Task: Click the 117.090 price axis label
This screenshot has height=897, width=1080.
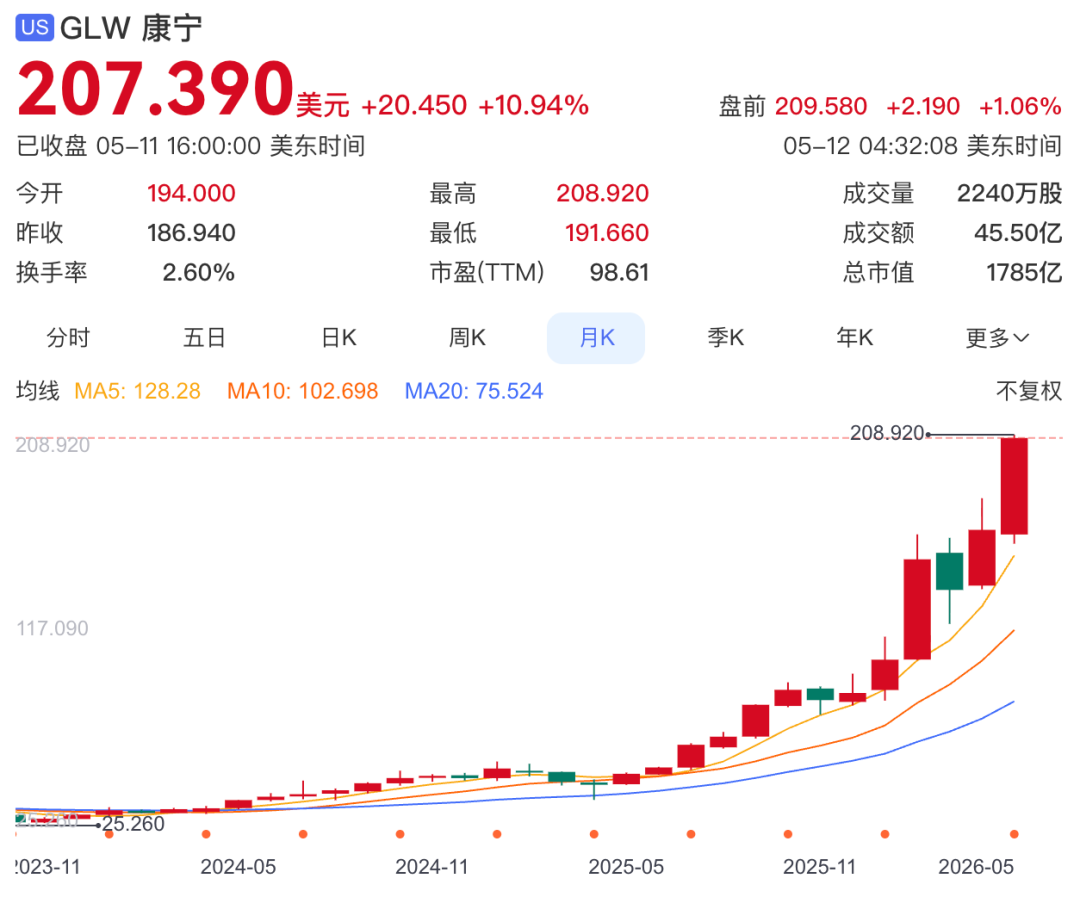Action: click(x=52, y=628)
